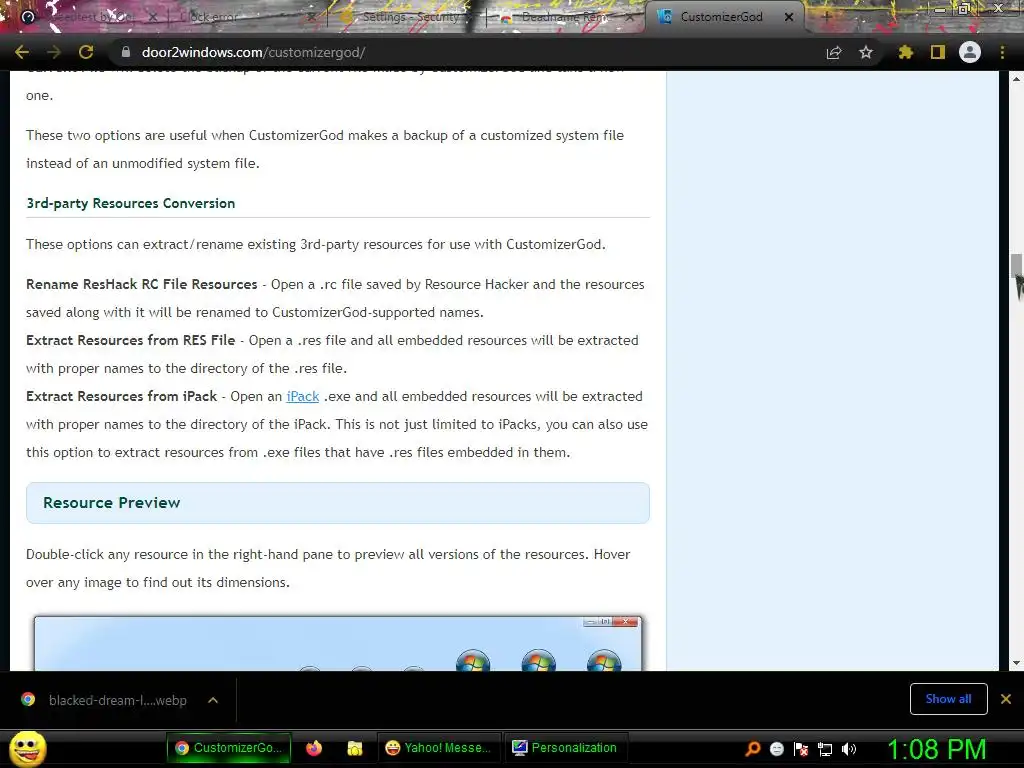Click the page vertical scrollbar thumb

pos(1016,266)
